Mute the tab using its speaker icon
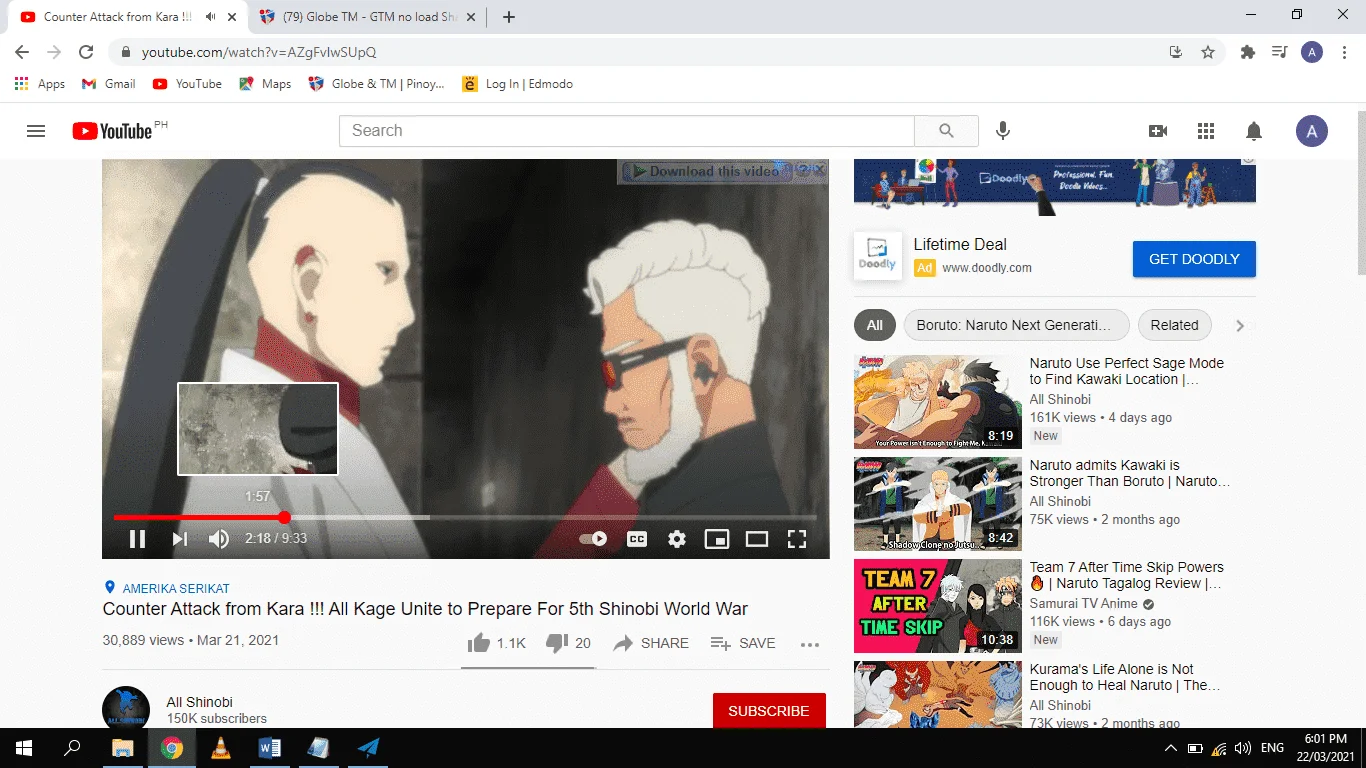 click(x=210, y=17)
